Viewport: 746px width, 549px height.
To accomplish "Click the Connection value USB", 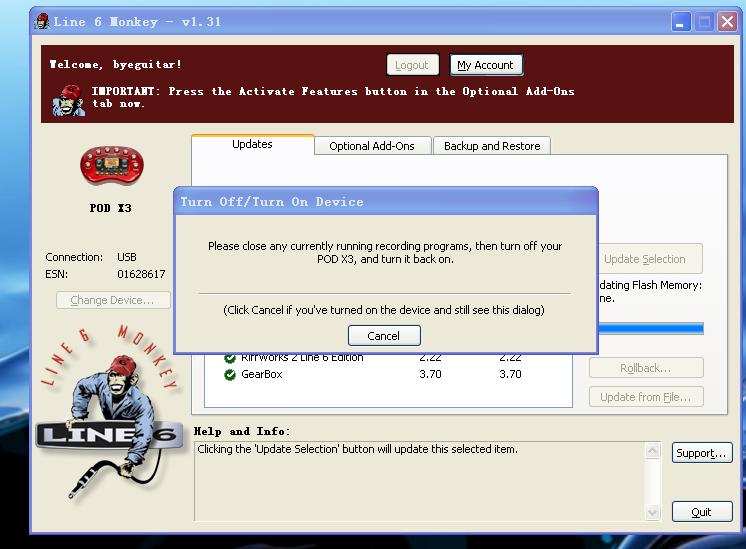I will [x=127, y=257].
